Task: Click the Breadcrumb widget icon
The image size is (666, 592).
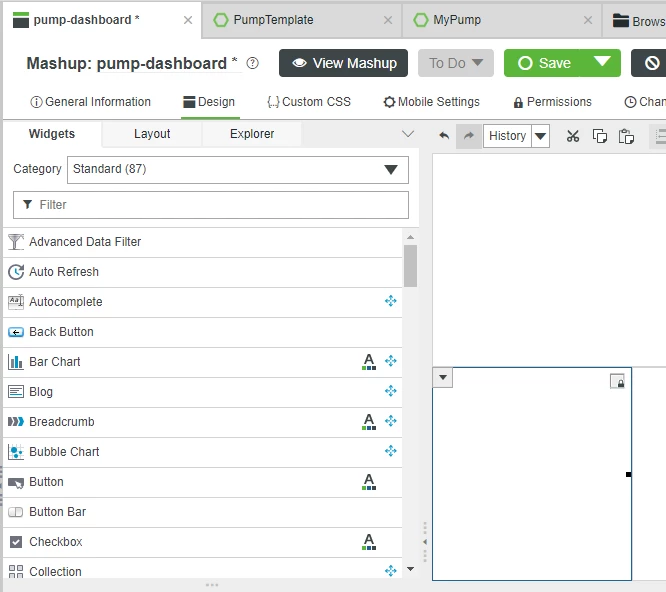Action: click(16, 422)
